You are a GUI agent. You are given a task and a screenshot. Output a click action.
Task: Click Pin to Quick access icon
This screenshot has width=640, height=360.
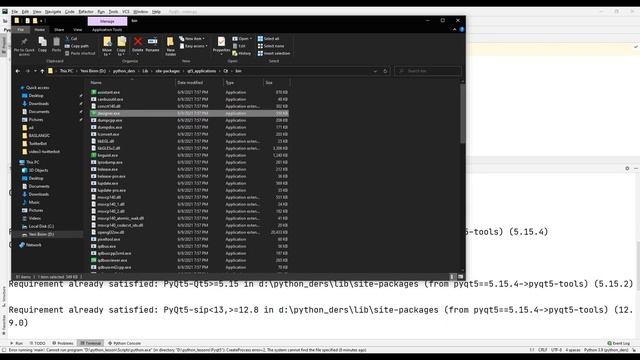24,42
